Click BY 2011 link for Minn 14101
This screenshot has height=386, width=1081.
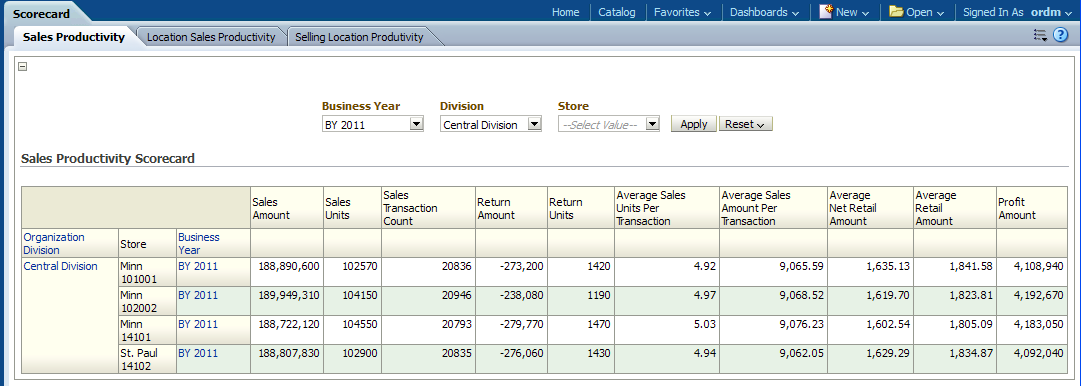198,324
